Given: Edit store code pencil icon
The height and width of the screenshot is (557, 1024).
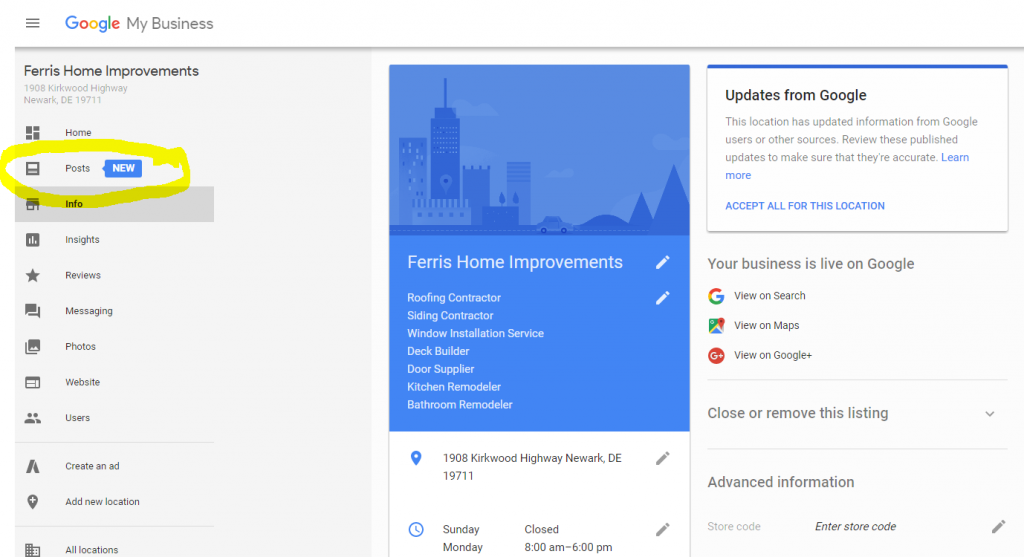Looking at the screenshot, I should 998,526.
